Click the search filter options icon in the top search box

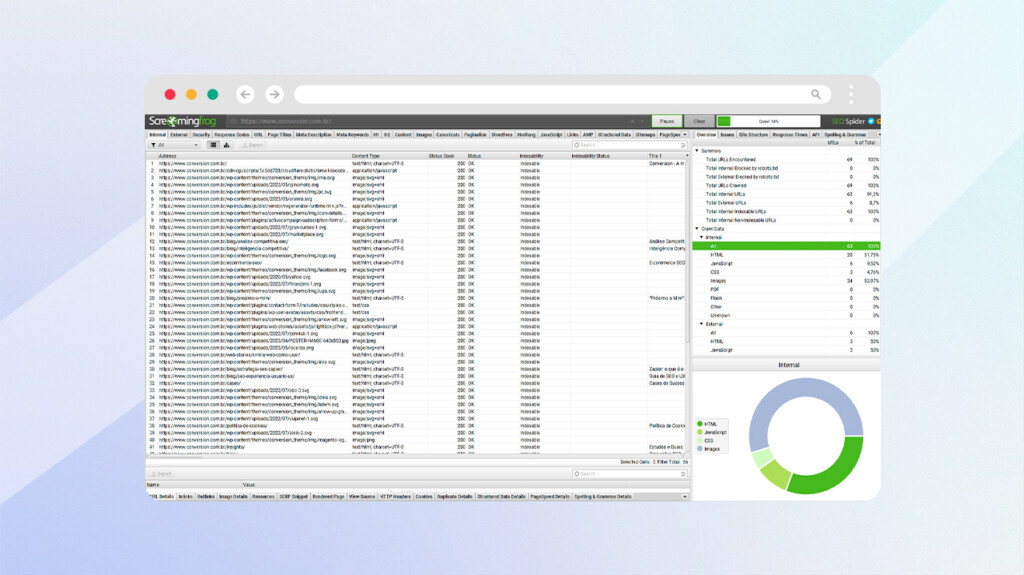click(683, 145)
